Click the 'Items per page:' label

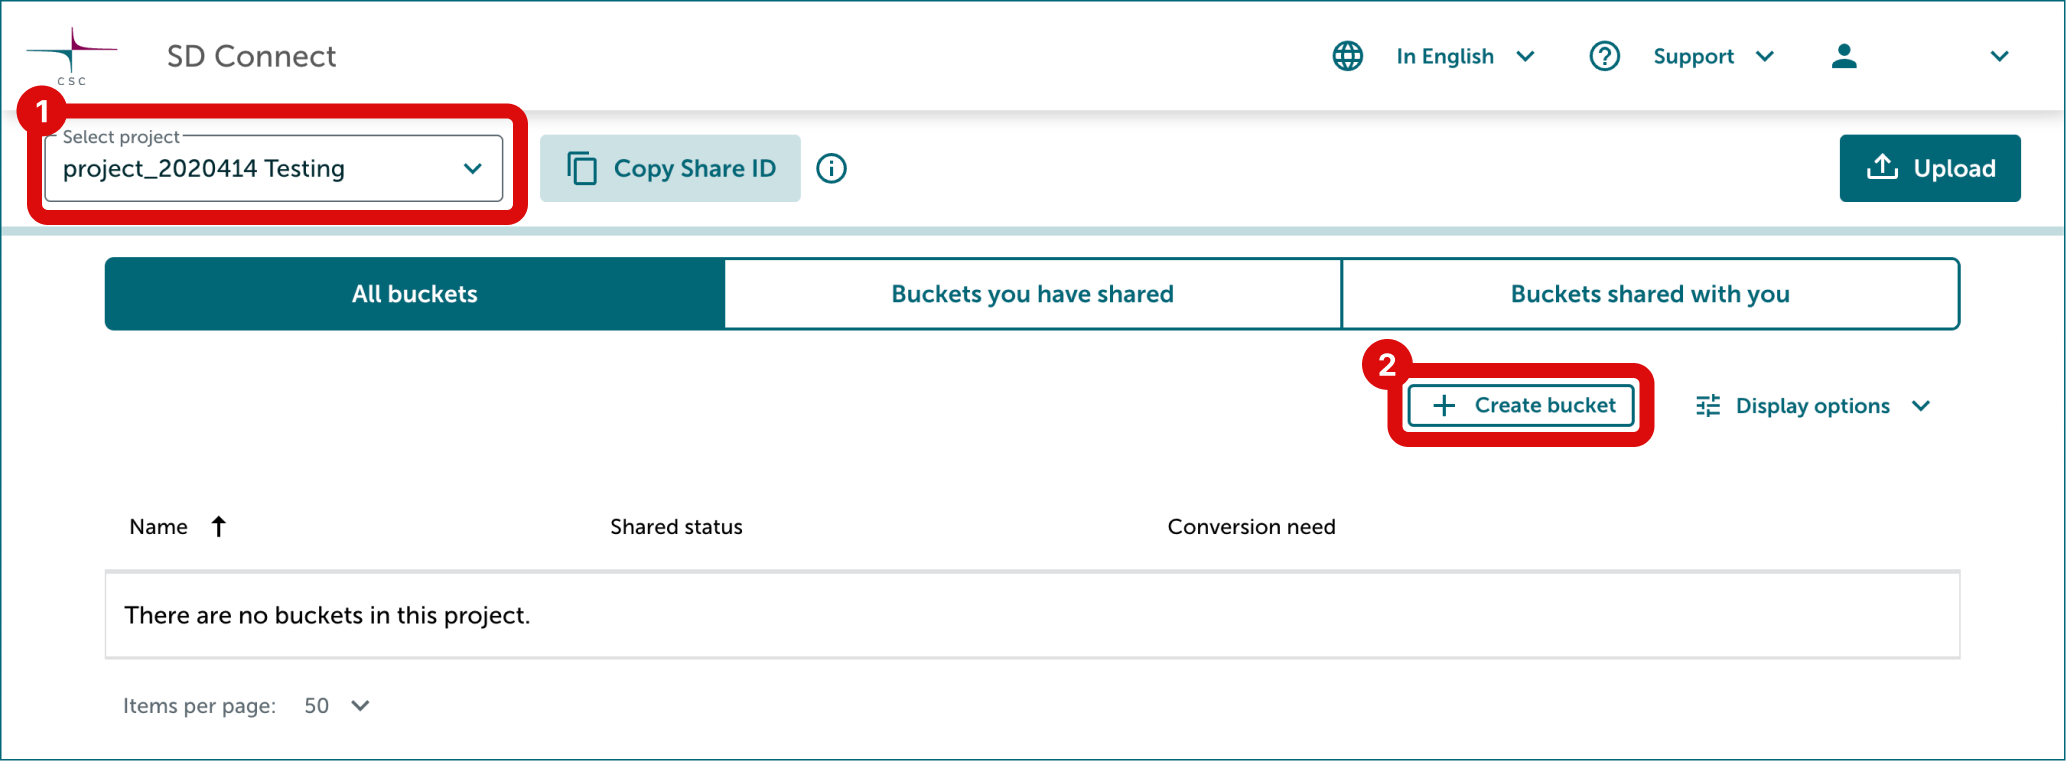coord(199,706)
